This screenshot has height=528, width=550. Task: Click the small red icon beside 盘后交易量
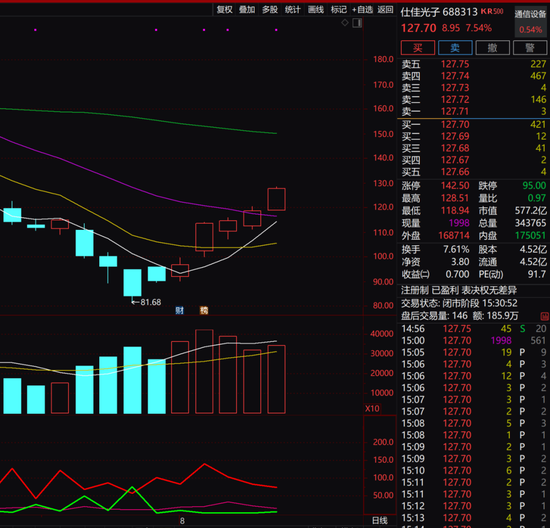544,316
